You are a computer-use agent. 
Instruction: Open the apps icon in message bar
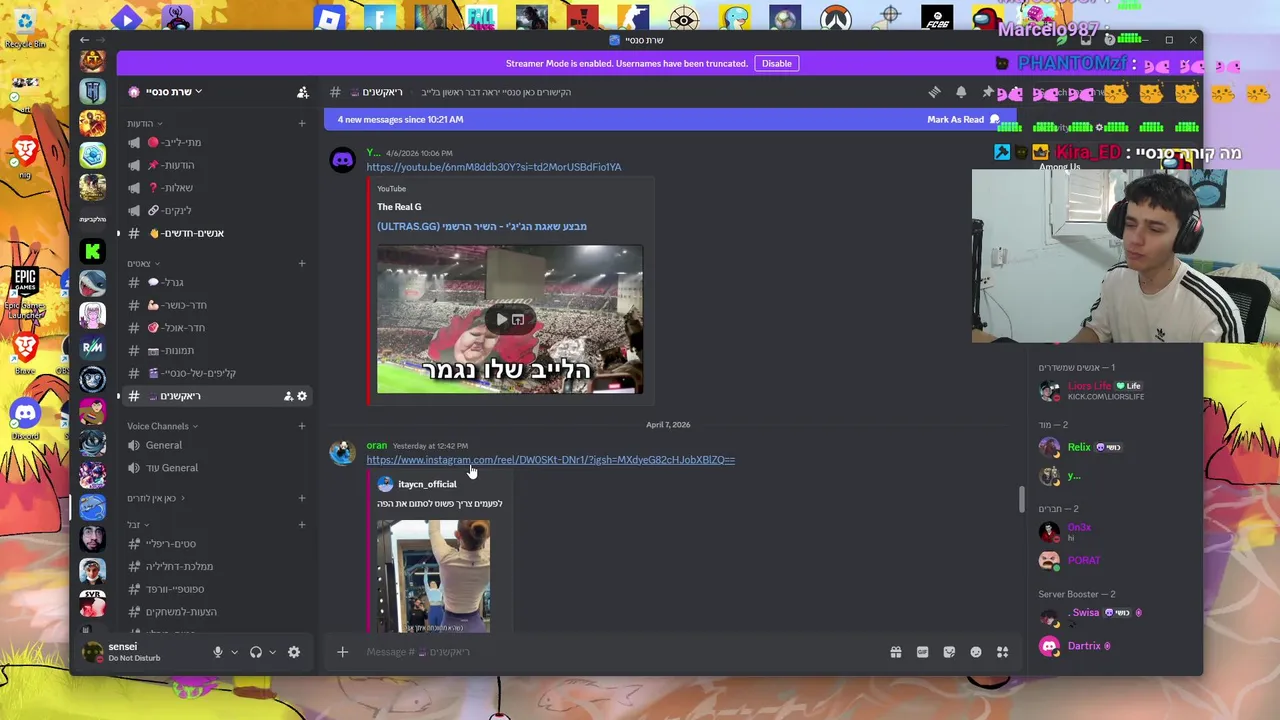(1002, 652)
